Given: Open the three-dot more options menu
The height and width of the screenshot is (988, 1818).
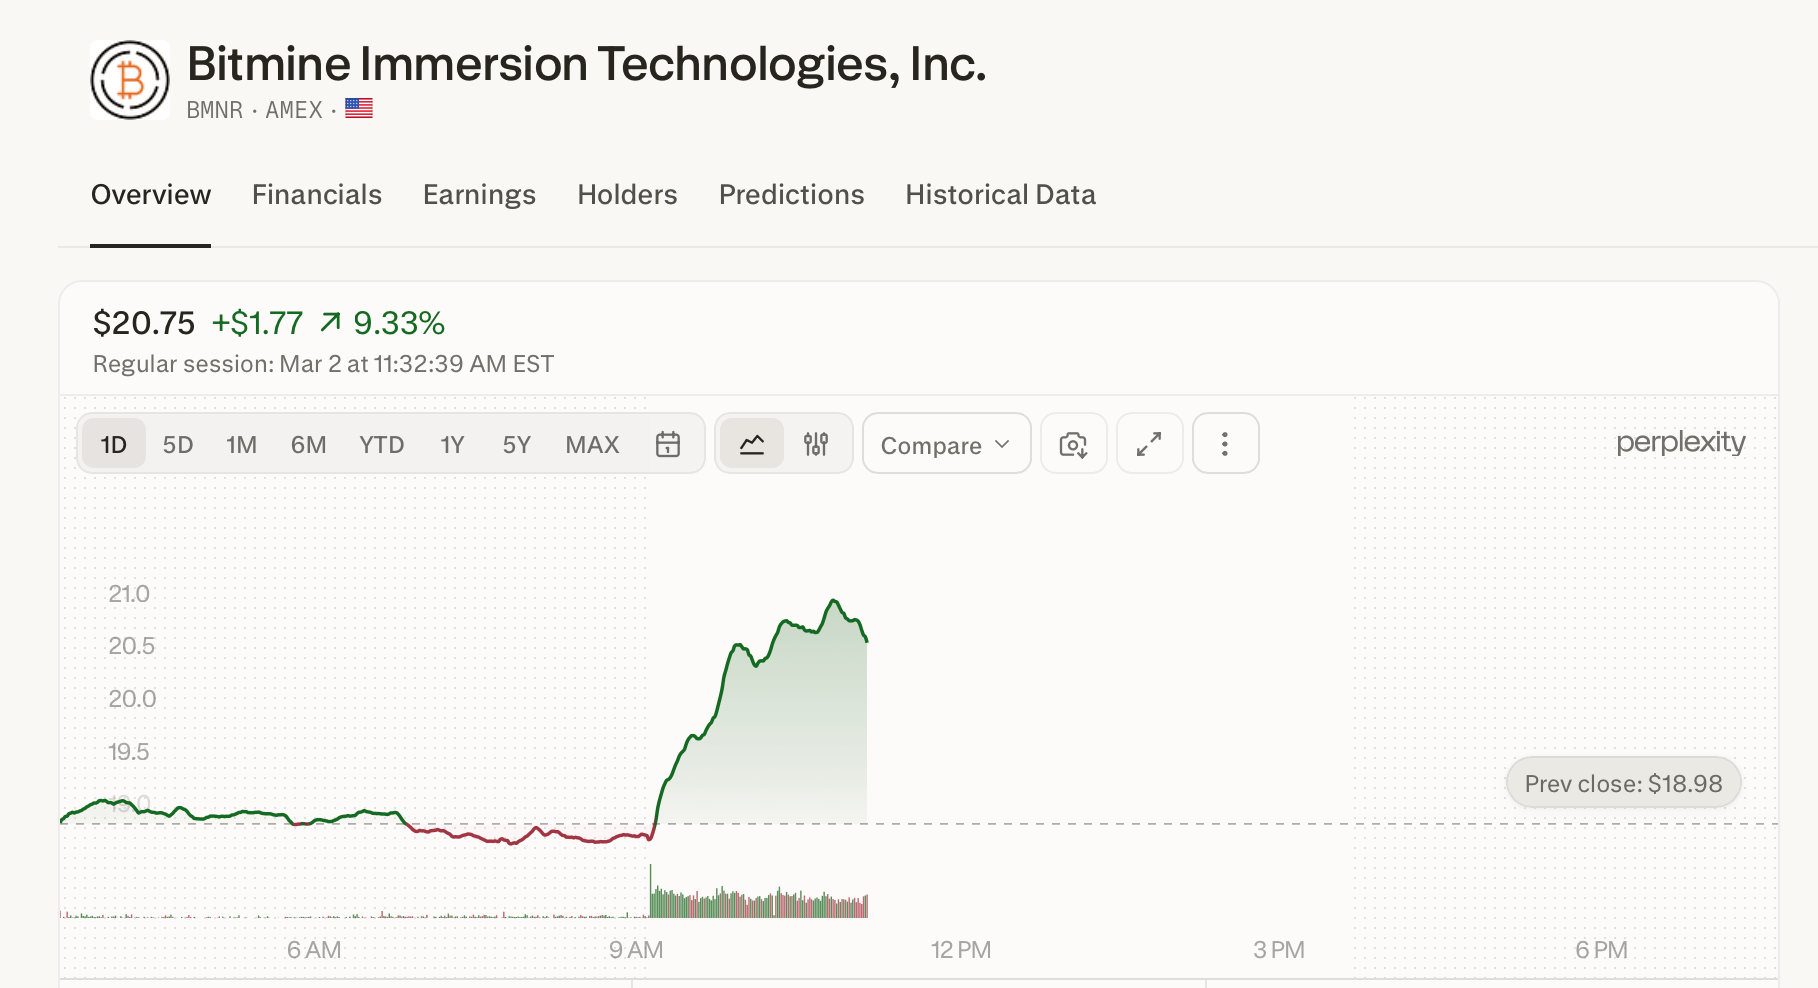Looking at the screenshot, I should tap(1225, 444).
